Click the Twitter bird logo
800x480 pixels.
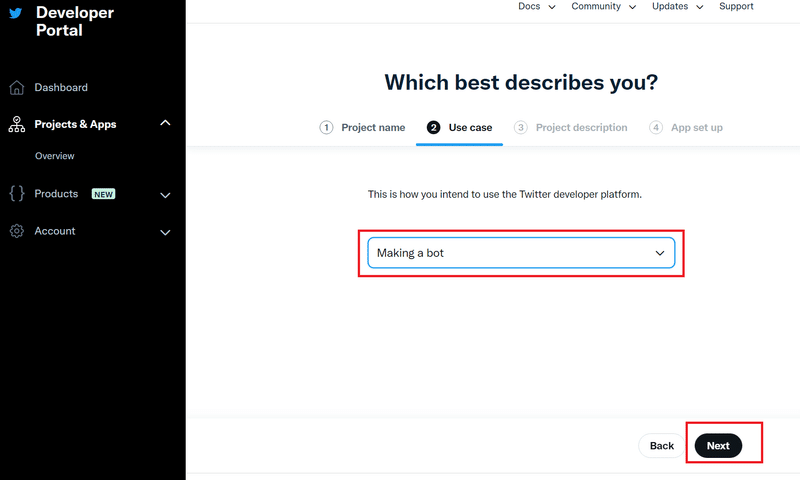click(16, 13)
